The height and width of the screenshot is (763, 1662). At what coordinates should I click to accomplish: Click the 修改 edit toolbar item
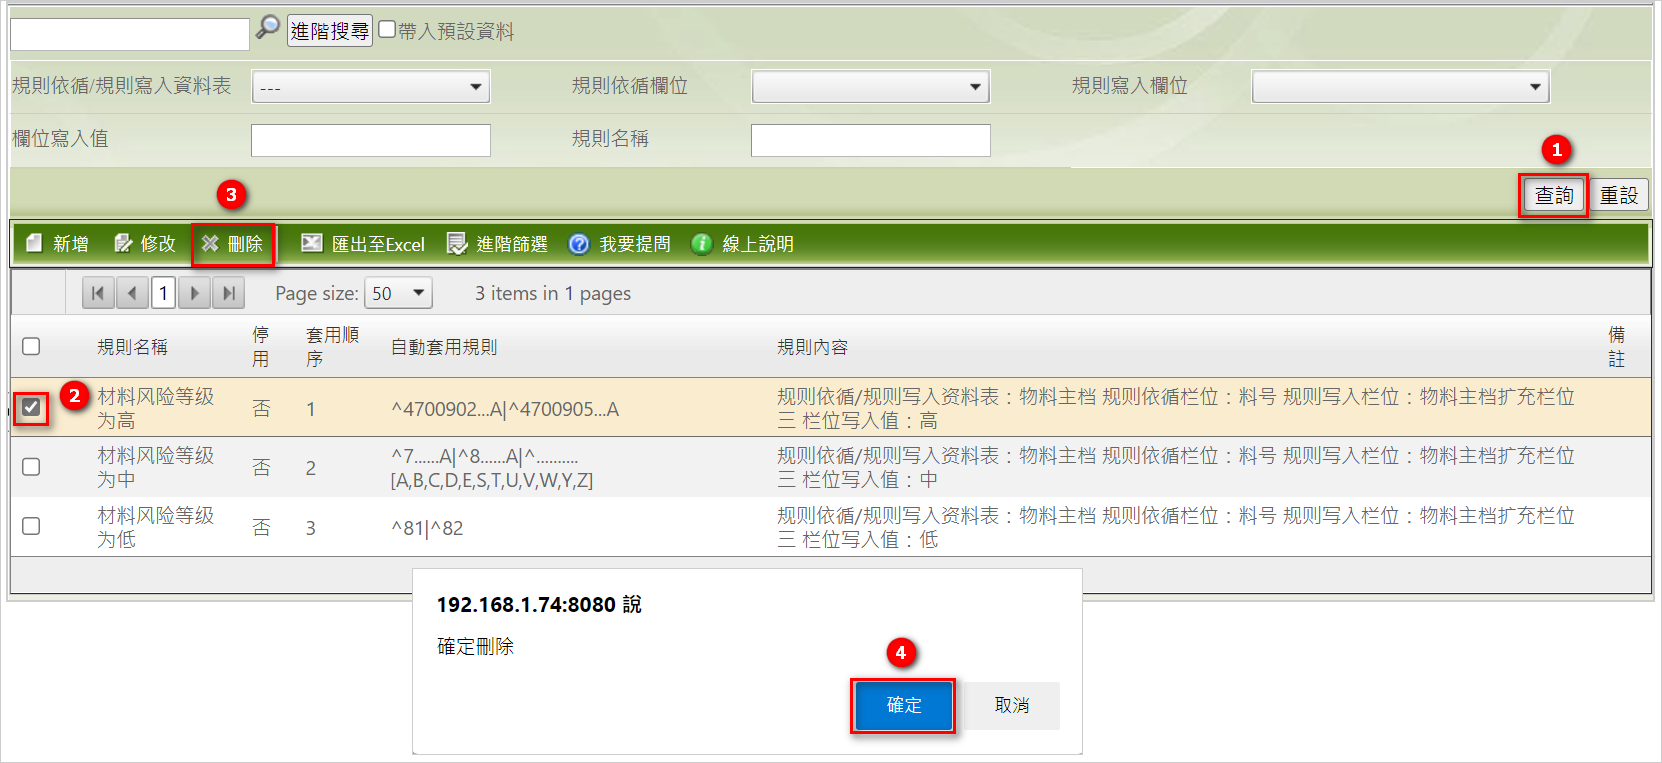[x=145, y=244]
